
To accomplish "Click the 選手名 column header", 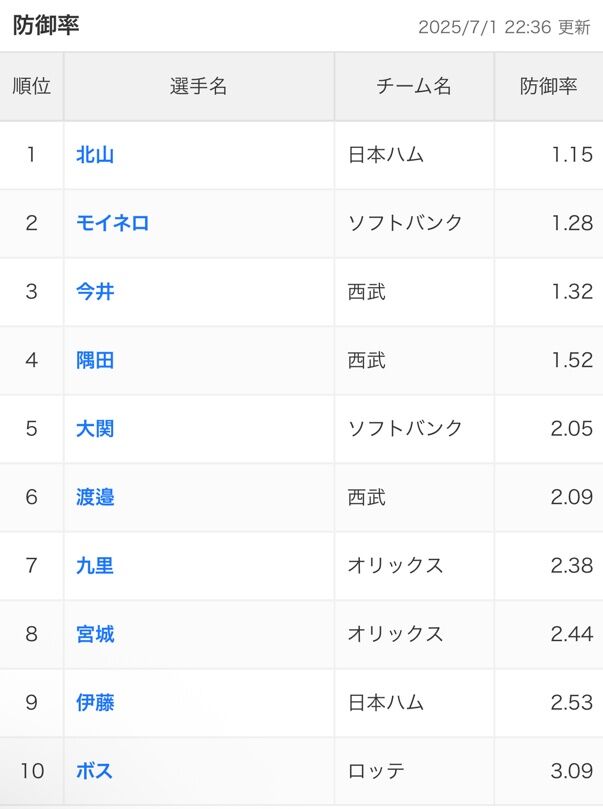I will click(x=199, y=86).
